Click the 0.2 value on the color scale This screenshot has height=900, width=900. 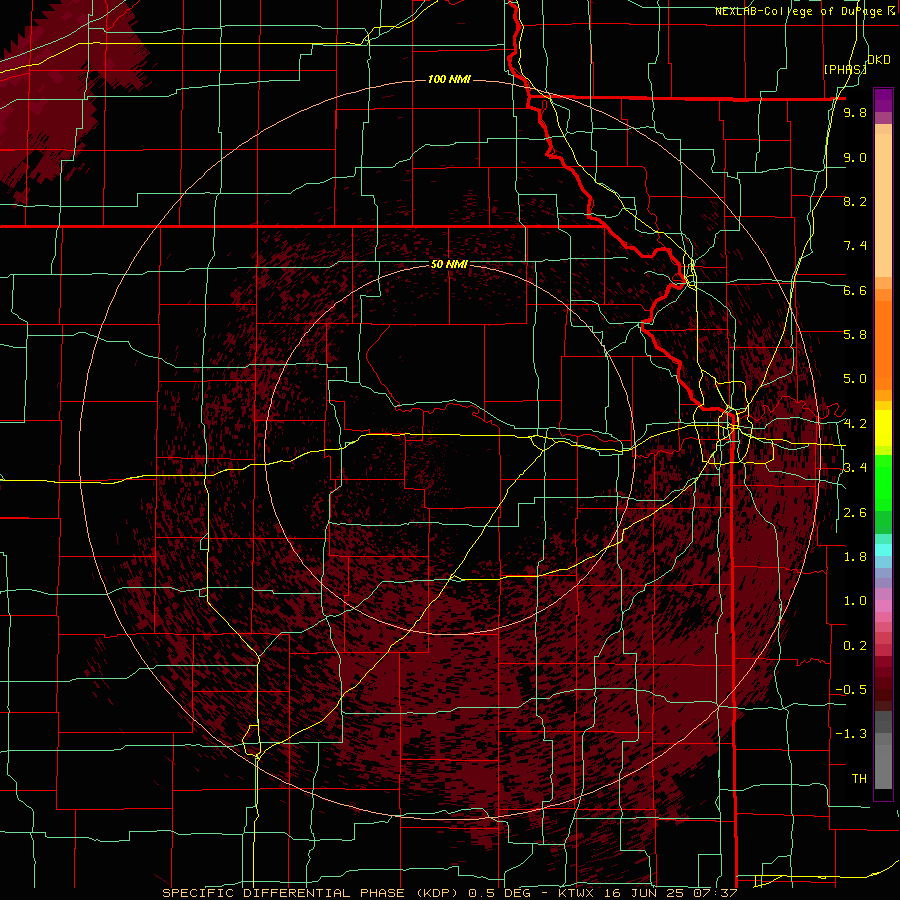(x=855, y=646)
